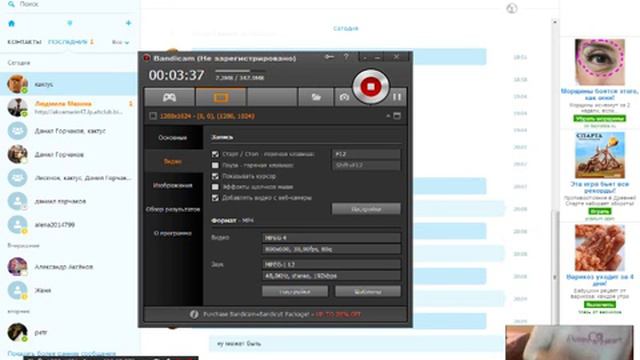Open the Видео tab in Bandicam
This screenshot has height=360, width=640.
[x=173, y=161]
